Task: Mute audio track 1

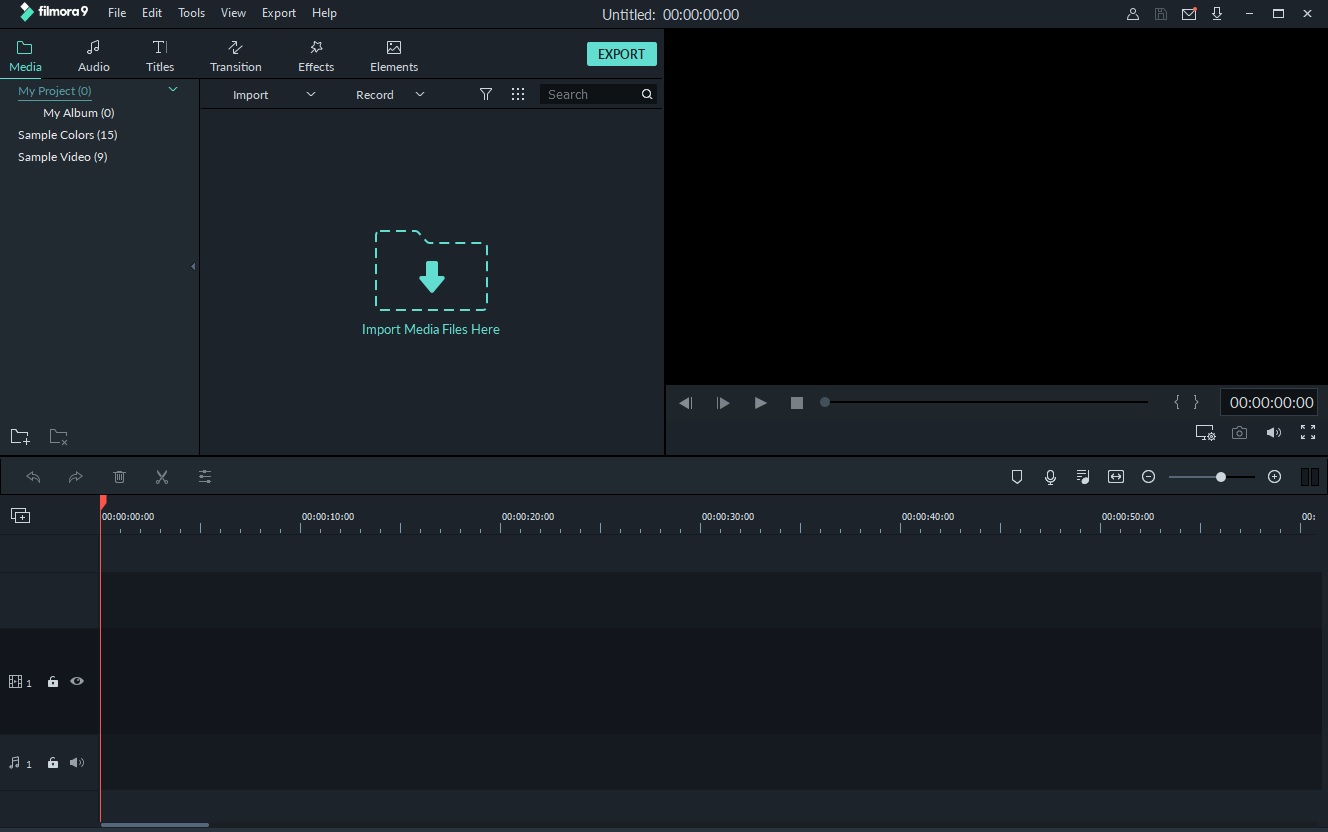Action: tap(77, 763)
